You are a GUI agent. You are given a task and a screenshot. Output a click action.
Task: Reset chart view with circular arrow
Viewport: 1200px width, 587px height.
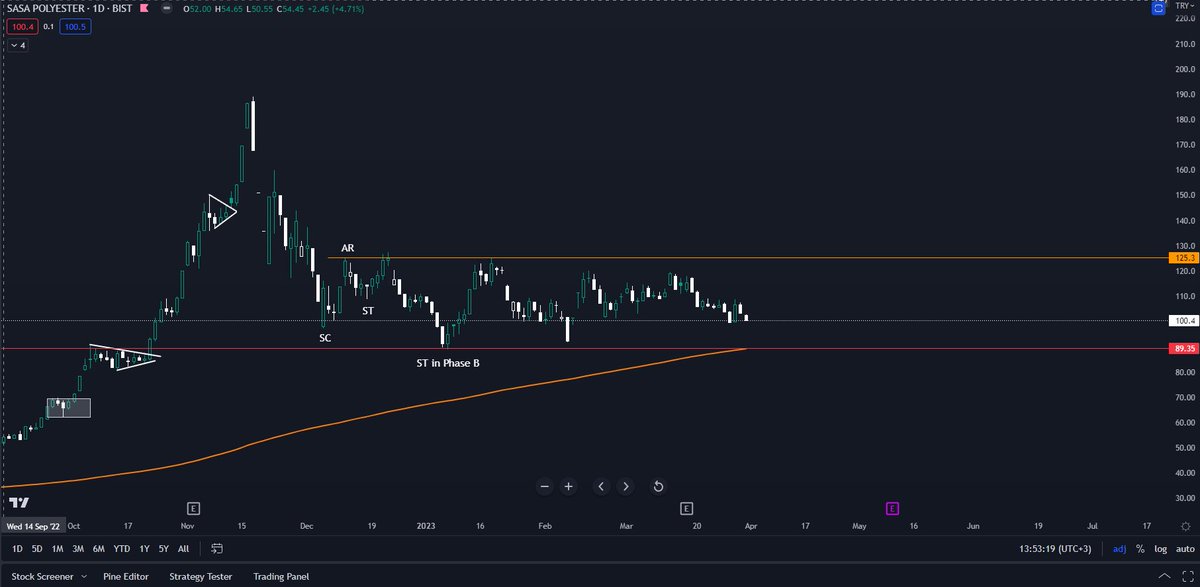(x=658, y=487)
